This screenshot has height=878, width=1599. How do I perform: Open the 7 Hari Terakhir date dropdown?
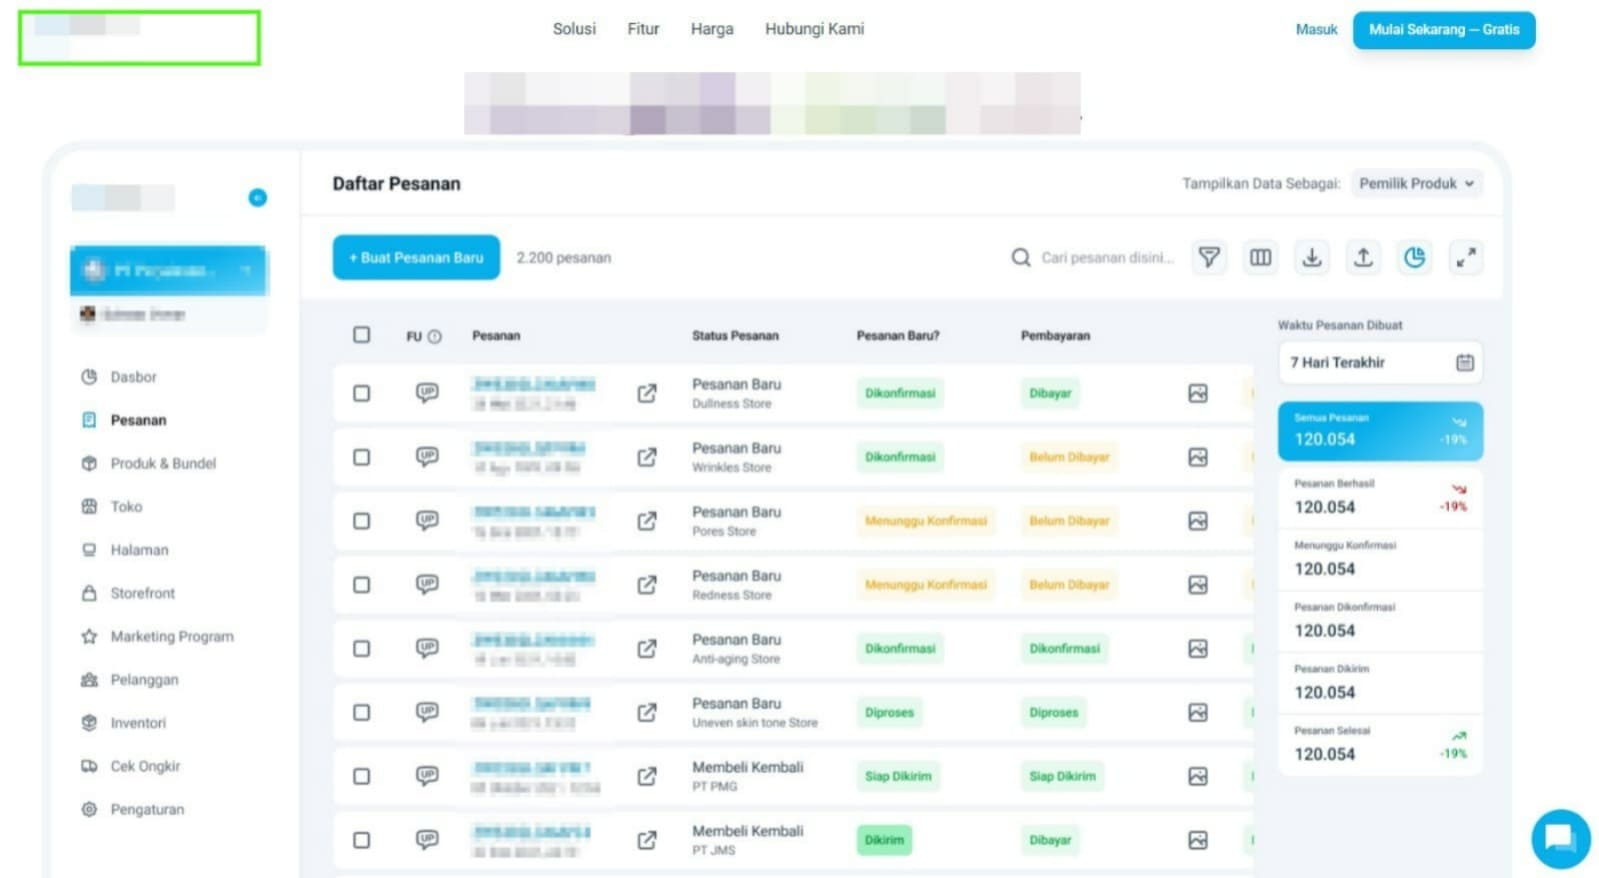pos(1380,362)
